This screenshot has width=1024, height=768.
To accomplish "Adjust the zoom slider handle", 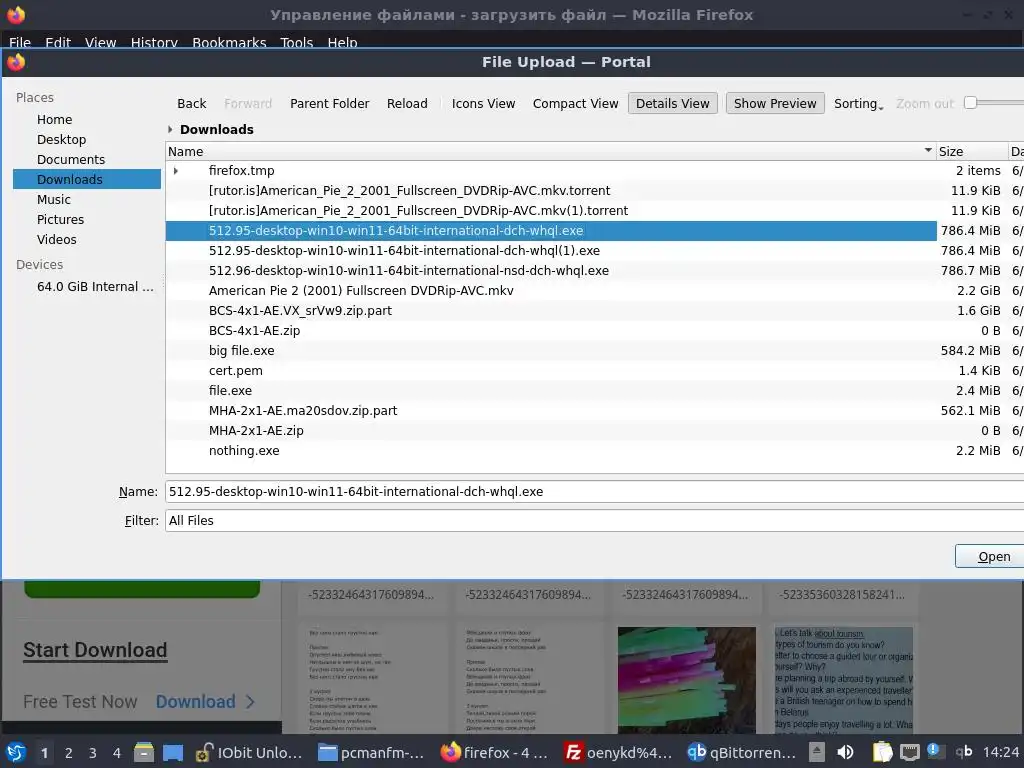I will tap(970, 103).
